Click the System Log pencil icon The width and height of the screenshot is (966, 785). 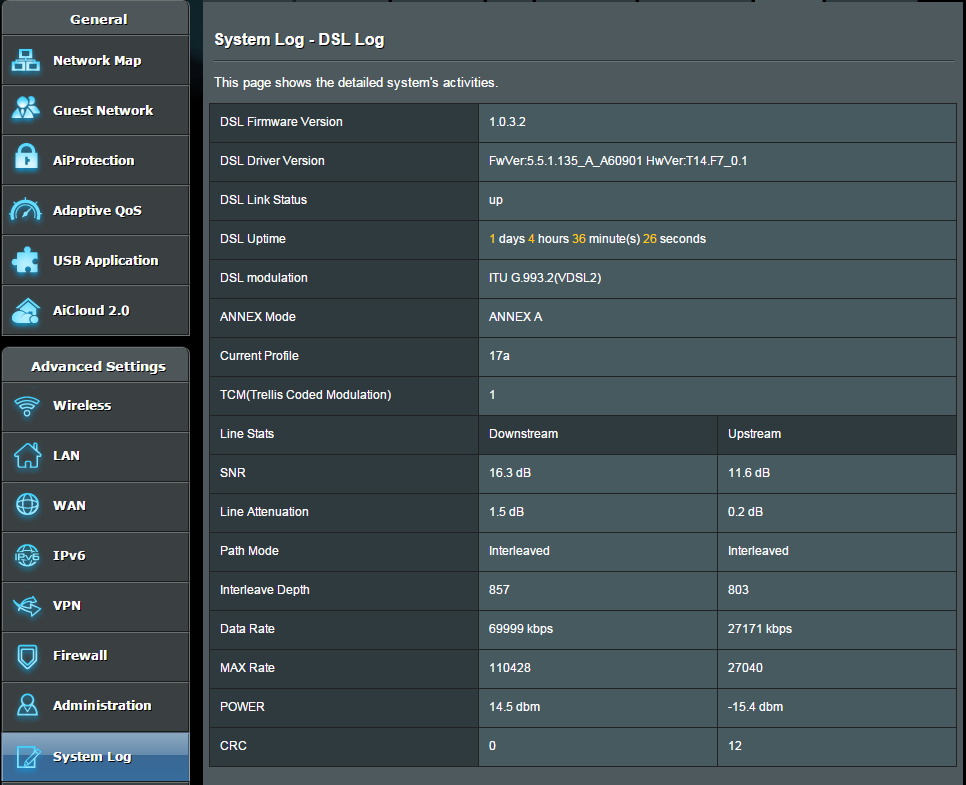tap(28, 757)
